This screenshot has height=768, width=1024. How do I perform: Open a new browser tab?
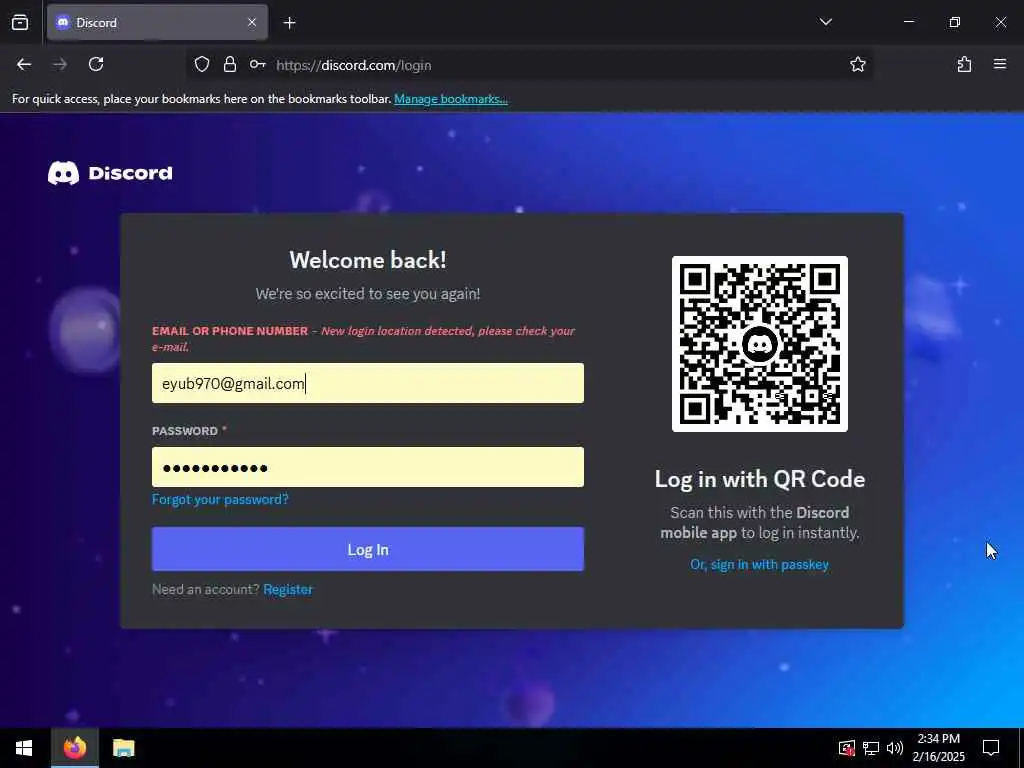tap(289, 23)
